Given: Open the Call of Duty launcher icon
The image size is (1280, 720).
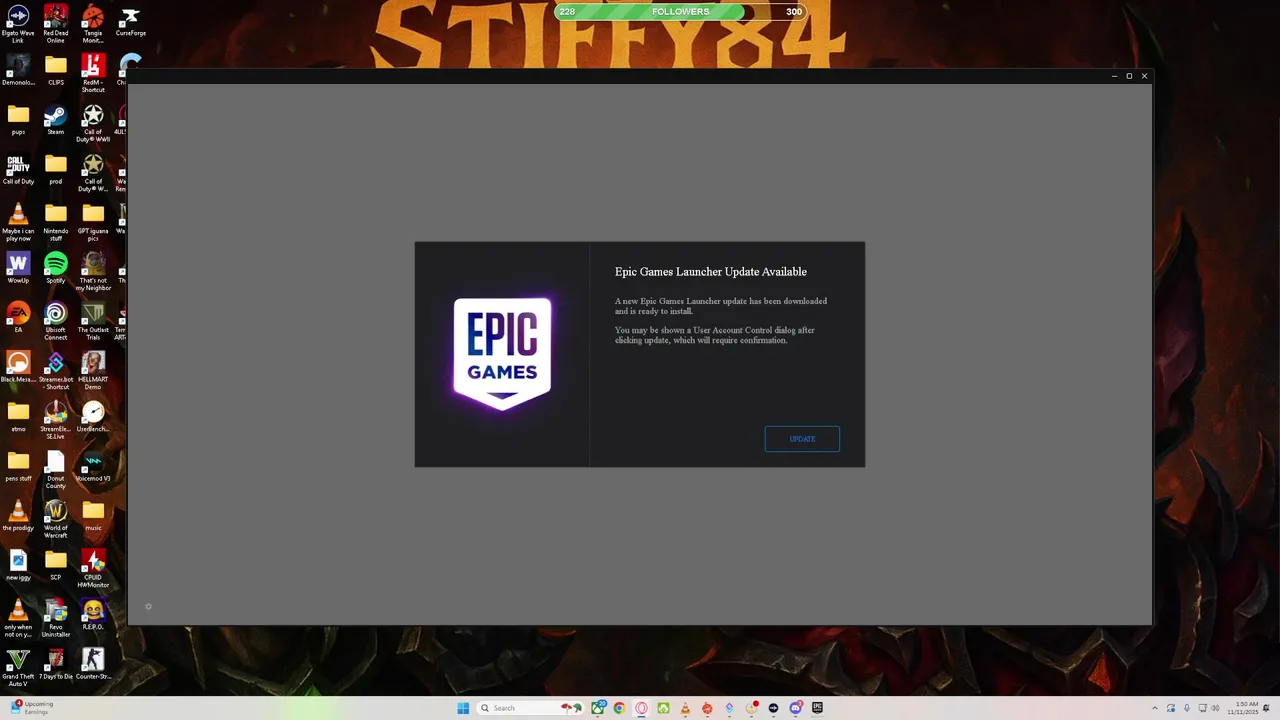Looking at the screenshot, I should 18,169.
